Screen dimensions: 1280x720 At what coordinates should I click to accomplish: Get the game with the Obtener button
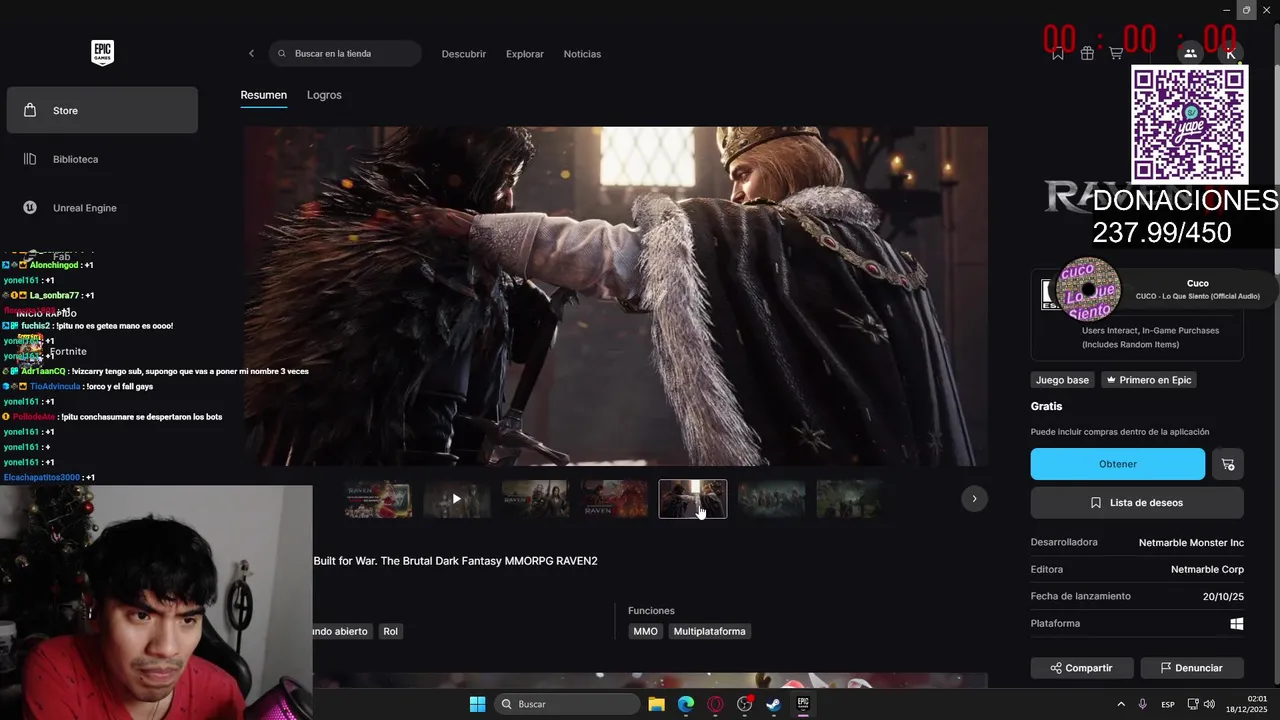tap(1118, 464)
